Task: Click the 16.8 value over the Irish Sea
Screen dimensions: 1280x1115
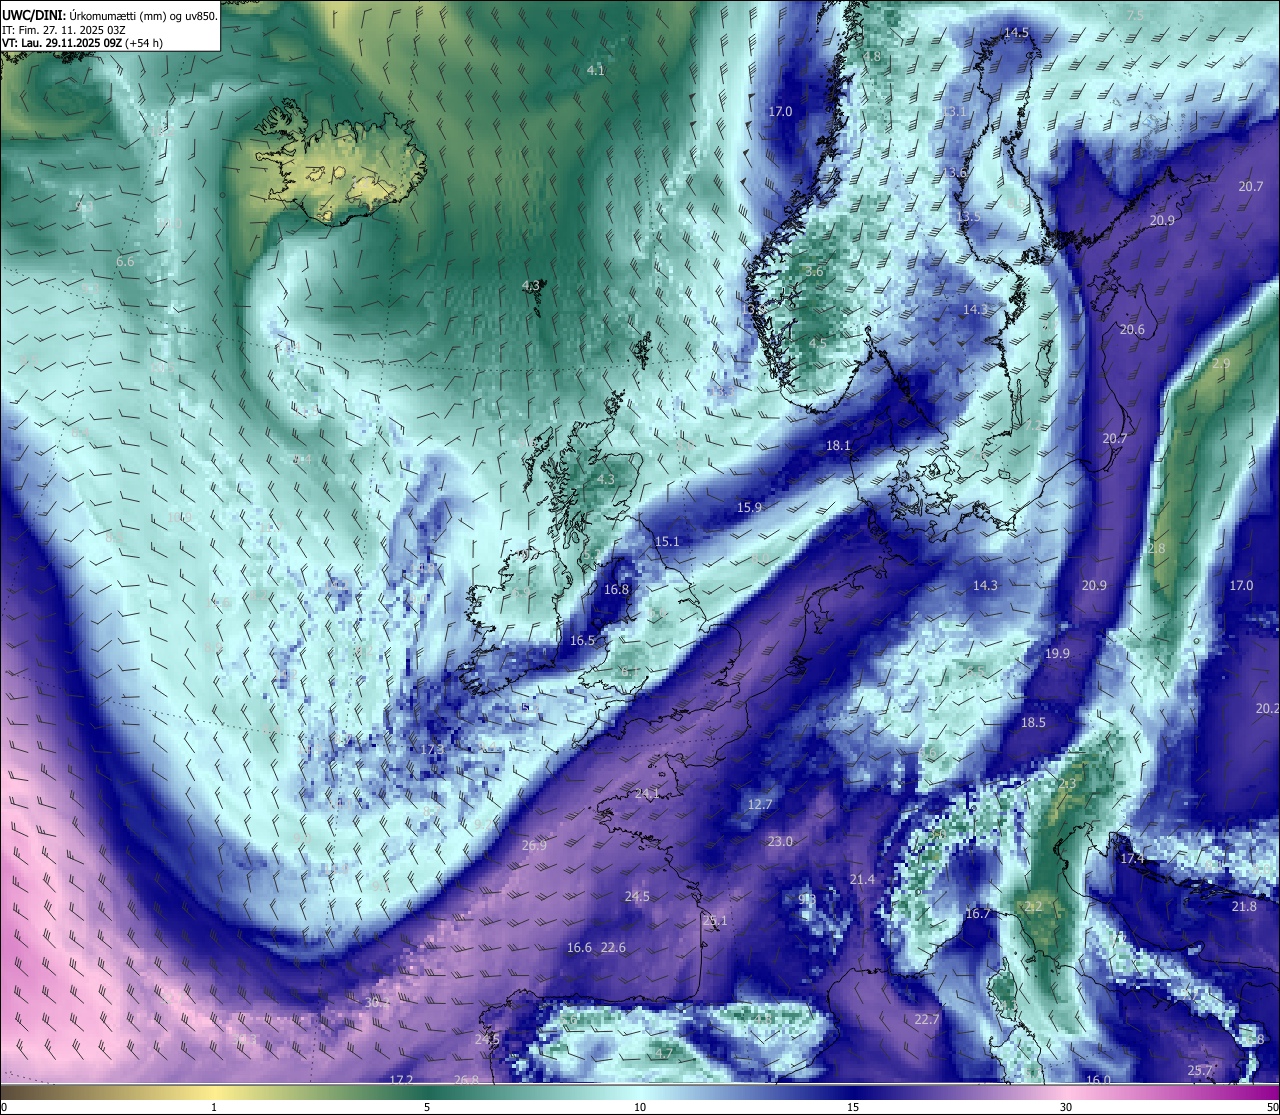Action: [x=616, y=590]
